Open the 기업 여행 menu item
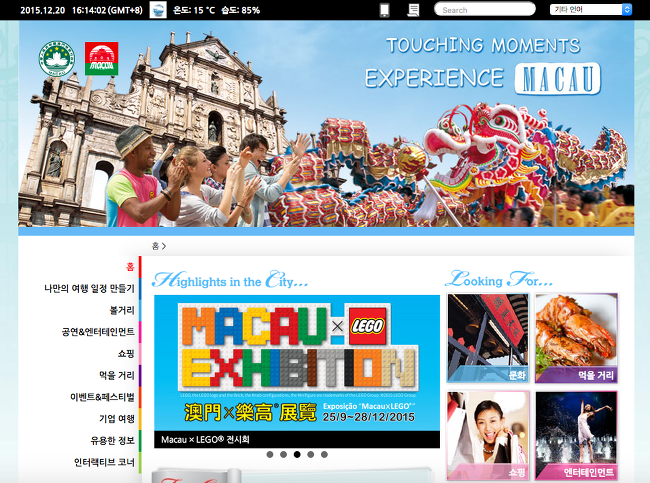This screenshot has width=650, height=483. (x=117, y=419)
